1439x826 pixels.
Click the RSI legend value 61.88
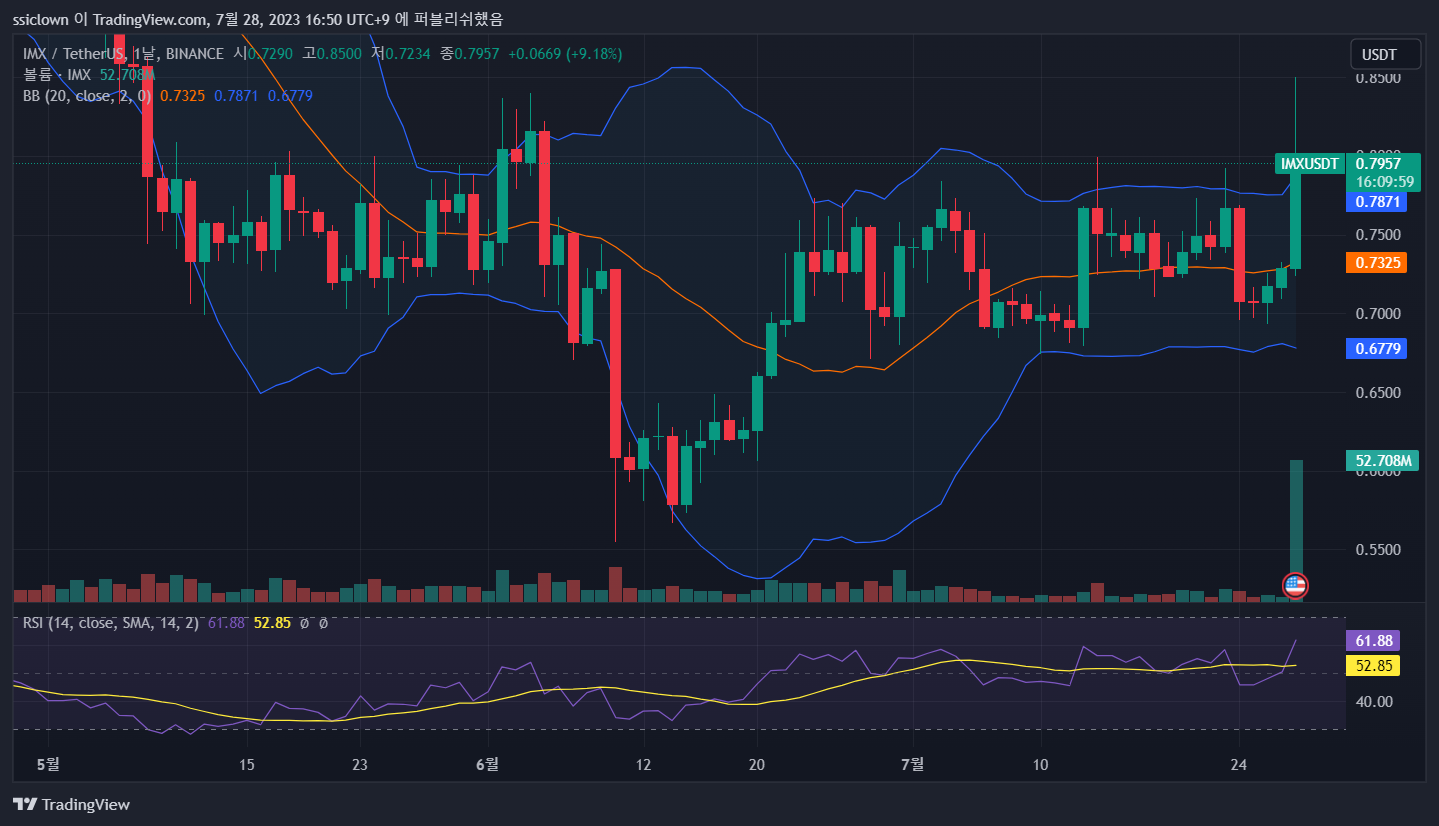coord(227,623)
